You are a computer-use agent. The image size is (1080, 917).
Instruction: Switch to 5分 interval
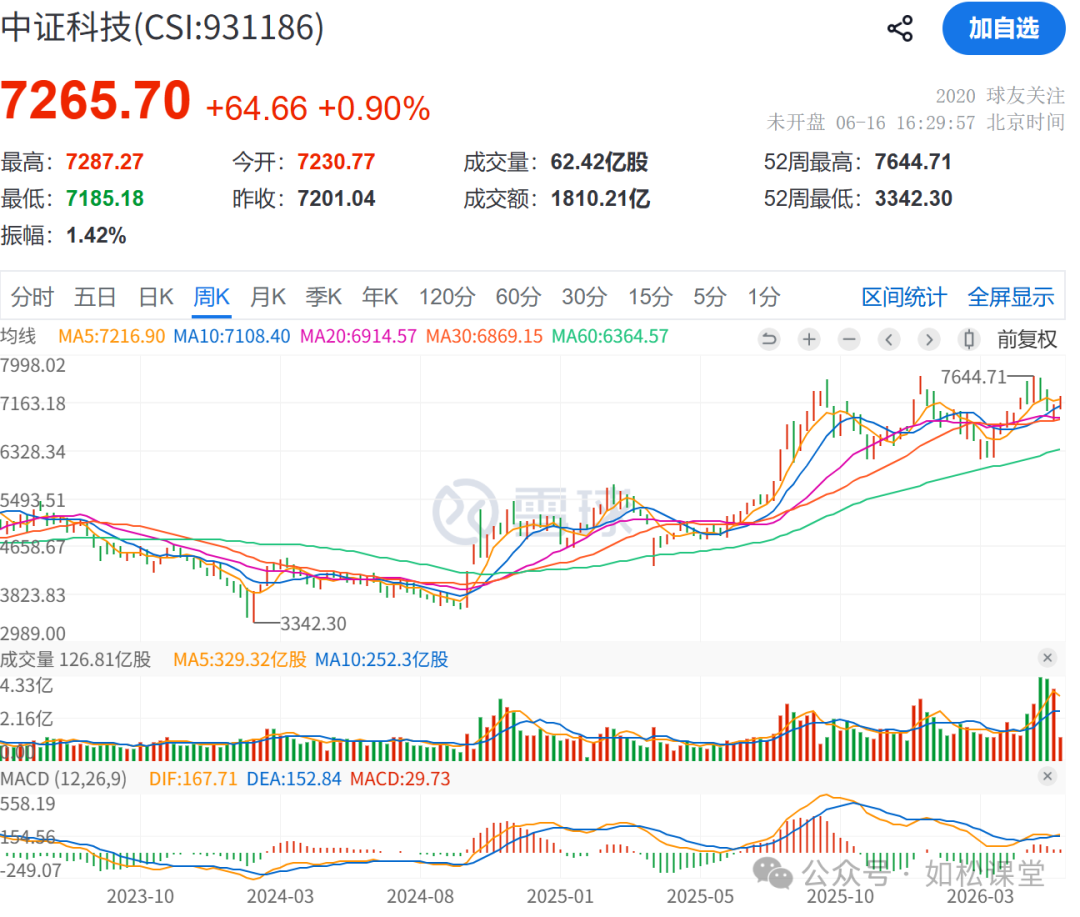[709, 297]
